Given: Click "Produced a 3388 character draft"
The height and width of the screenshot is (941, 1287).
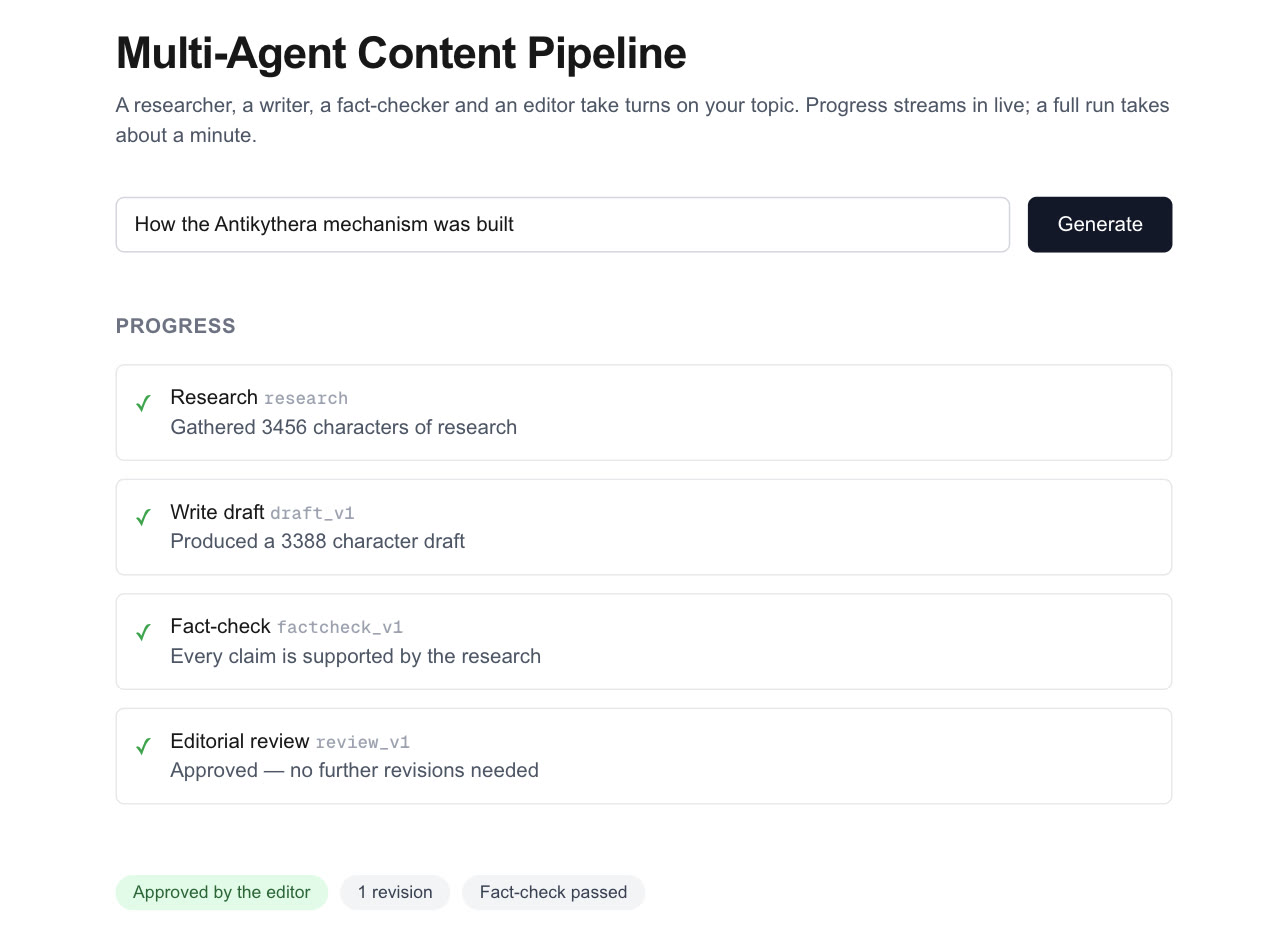Looking at the screenshot, I should 318,541.
